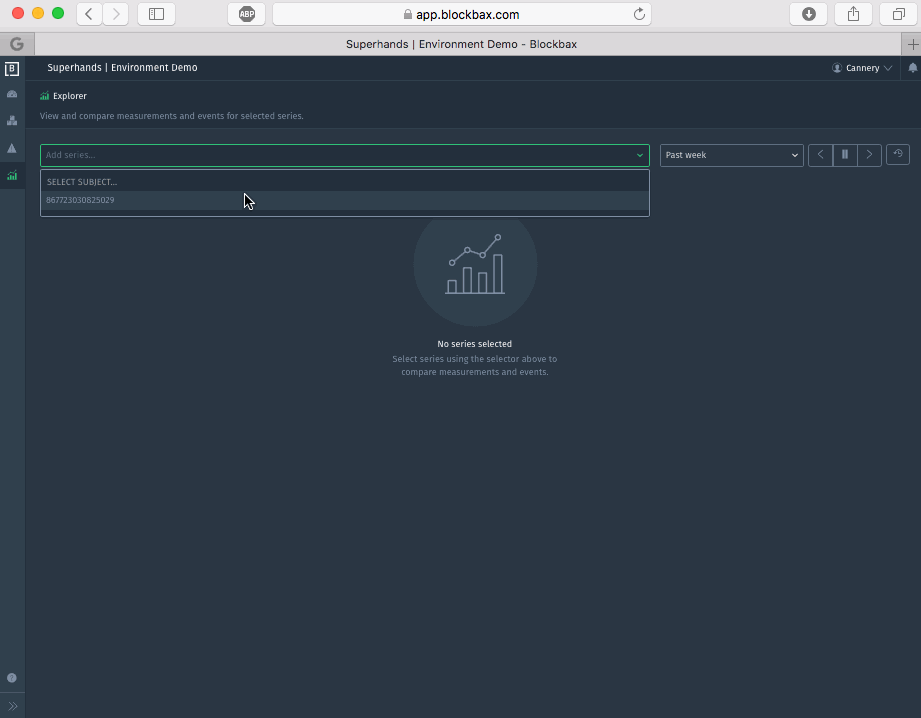Image resolution: width=921 pixels, height=718 pixels.
Task: Pause live updating
Action: [x=845, y=155]
